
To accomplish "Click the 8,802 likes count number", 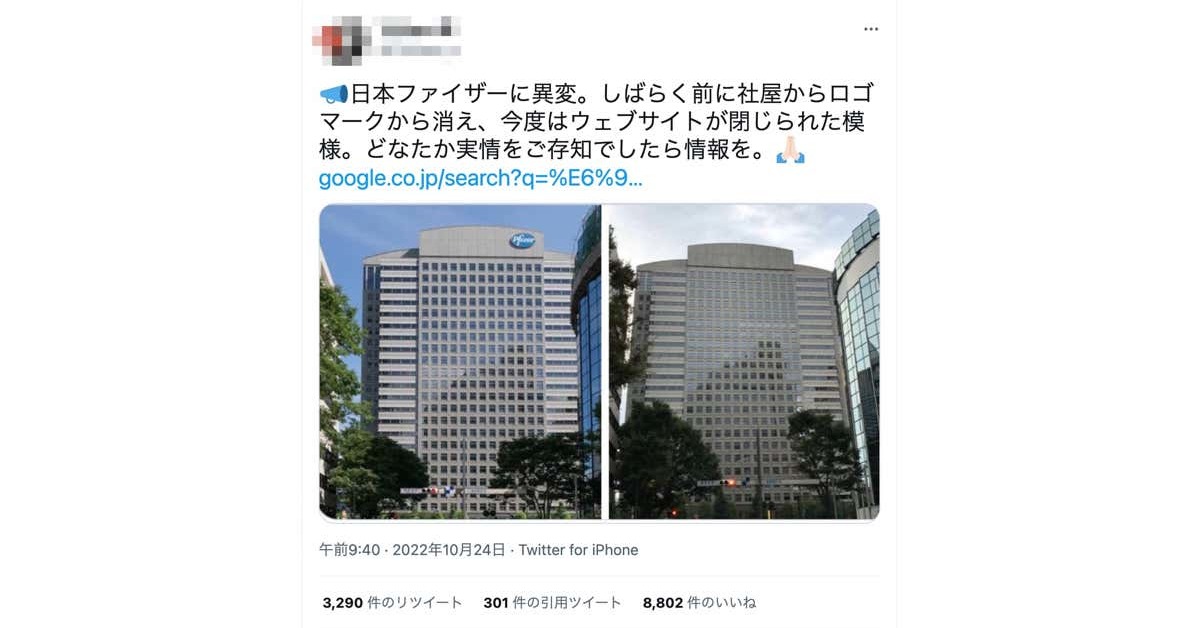I will click(x=663, y=603).
